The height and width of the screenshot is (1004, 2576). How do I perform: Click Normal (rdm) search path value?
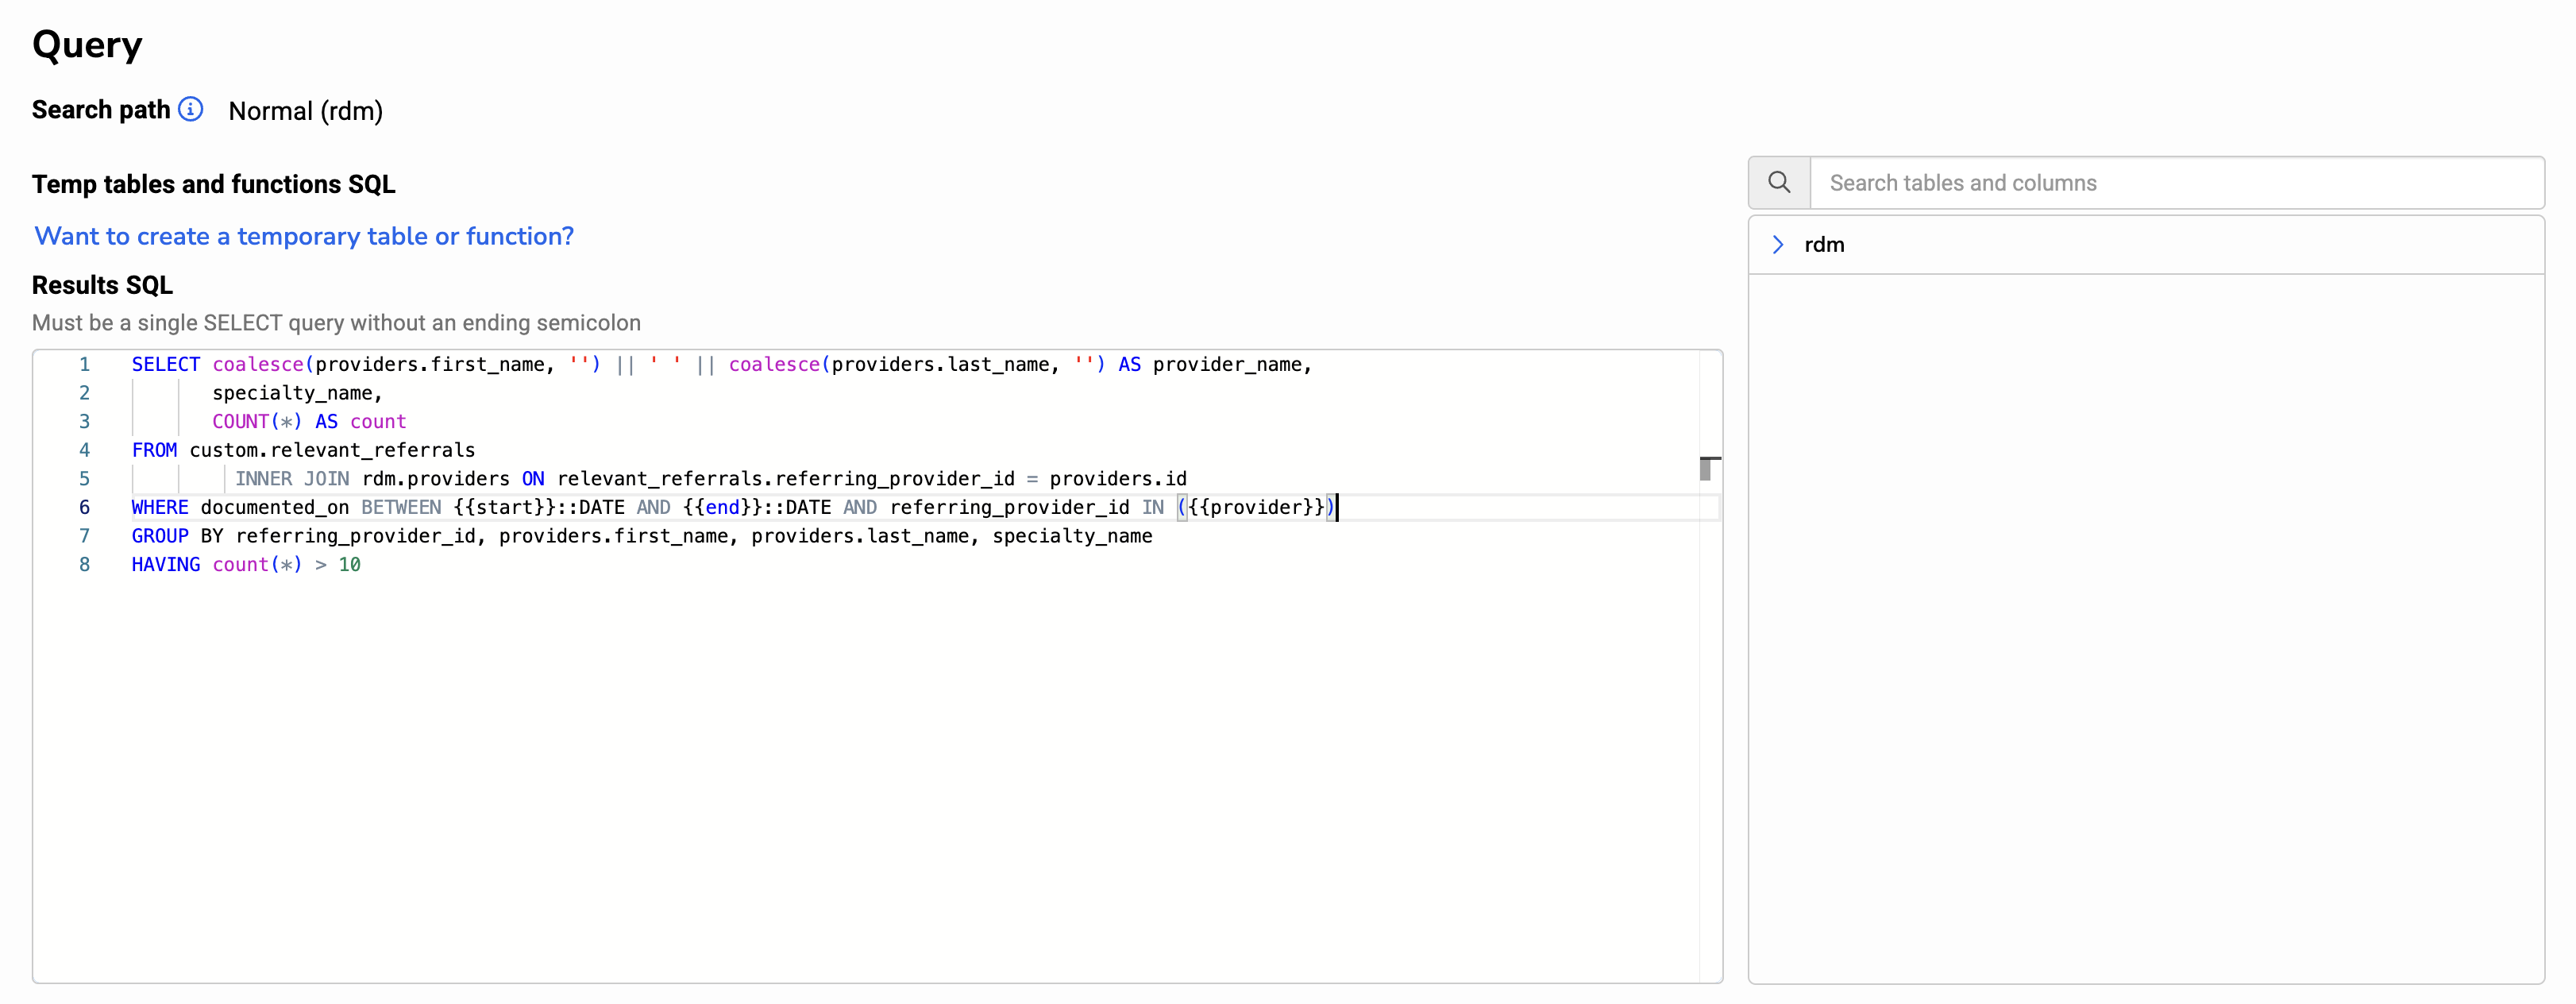[305, 111]
